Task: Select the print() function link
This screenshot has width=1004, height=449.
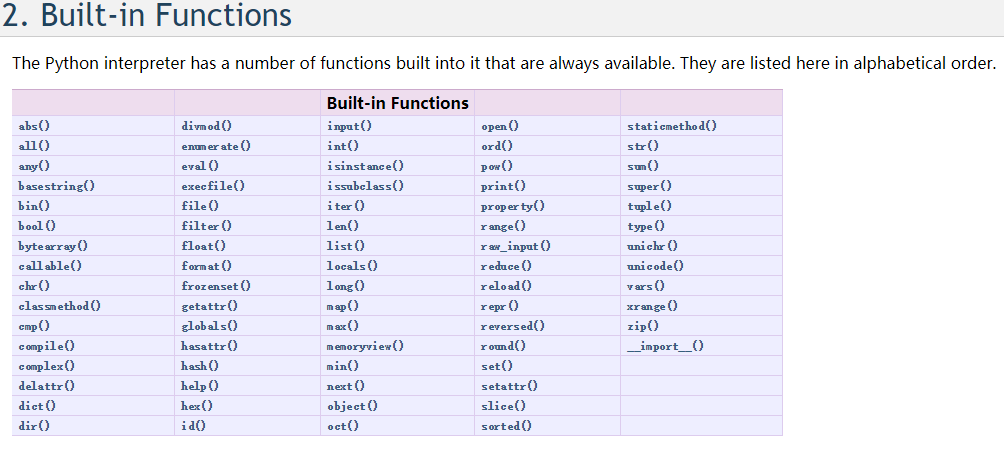Action: 503,186
